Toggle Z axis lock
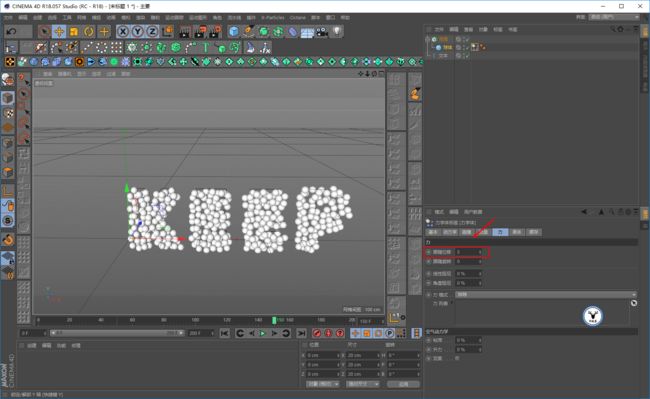This screenshot has height=399, width=650. coord(153,31)
